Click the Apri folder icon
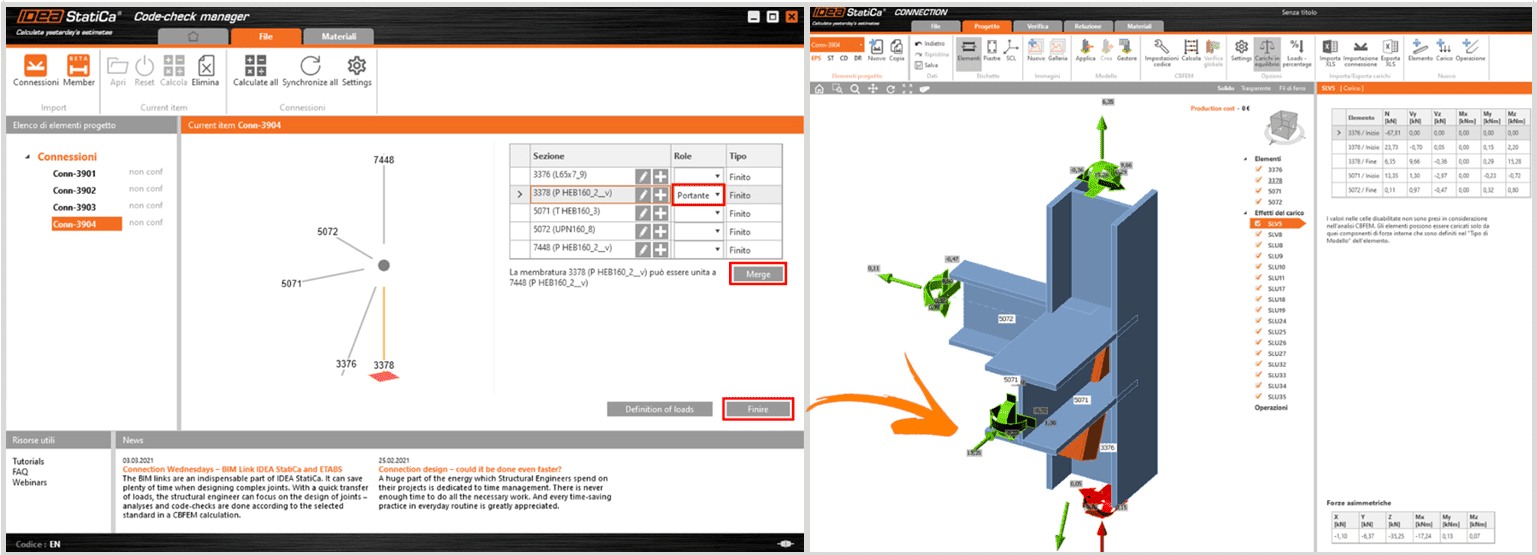 tap(118, 65)
